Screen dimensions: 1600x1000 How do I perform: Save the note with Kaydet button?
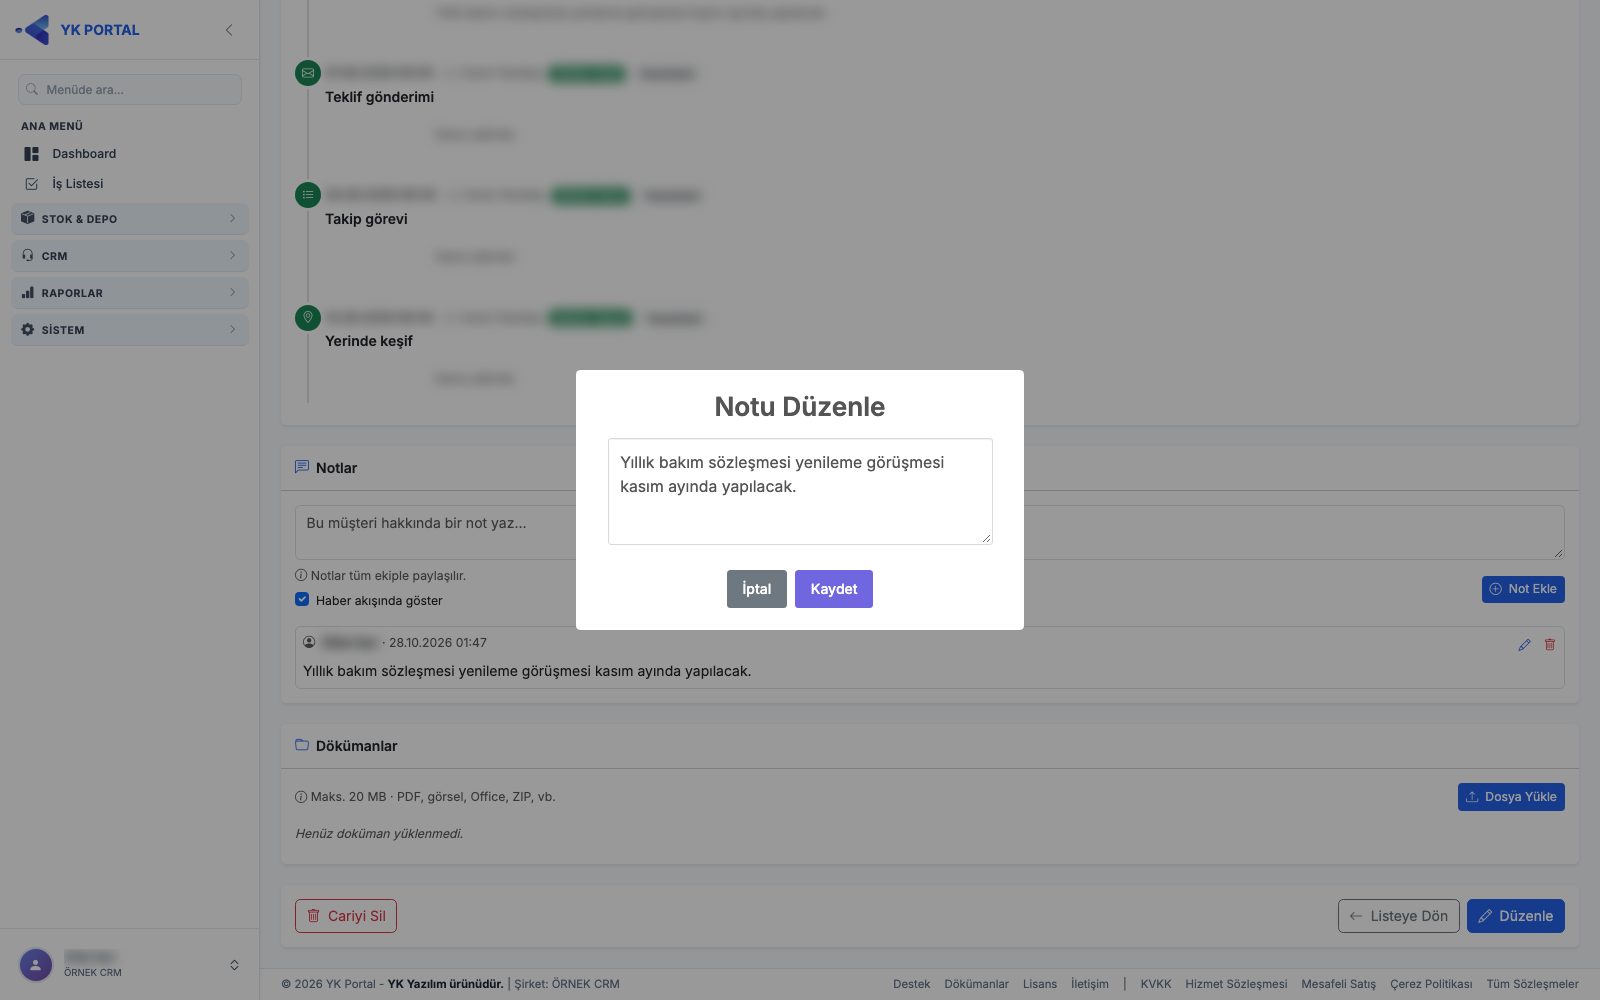pos(834,589)
